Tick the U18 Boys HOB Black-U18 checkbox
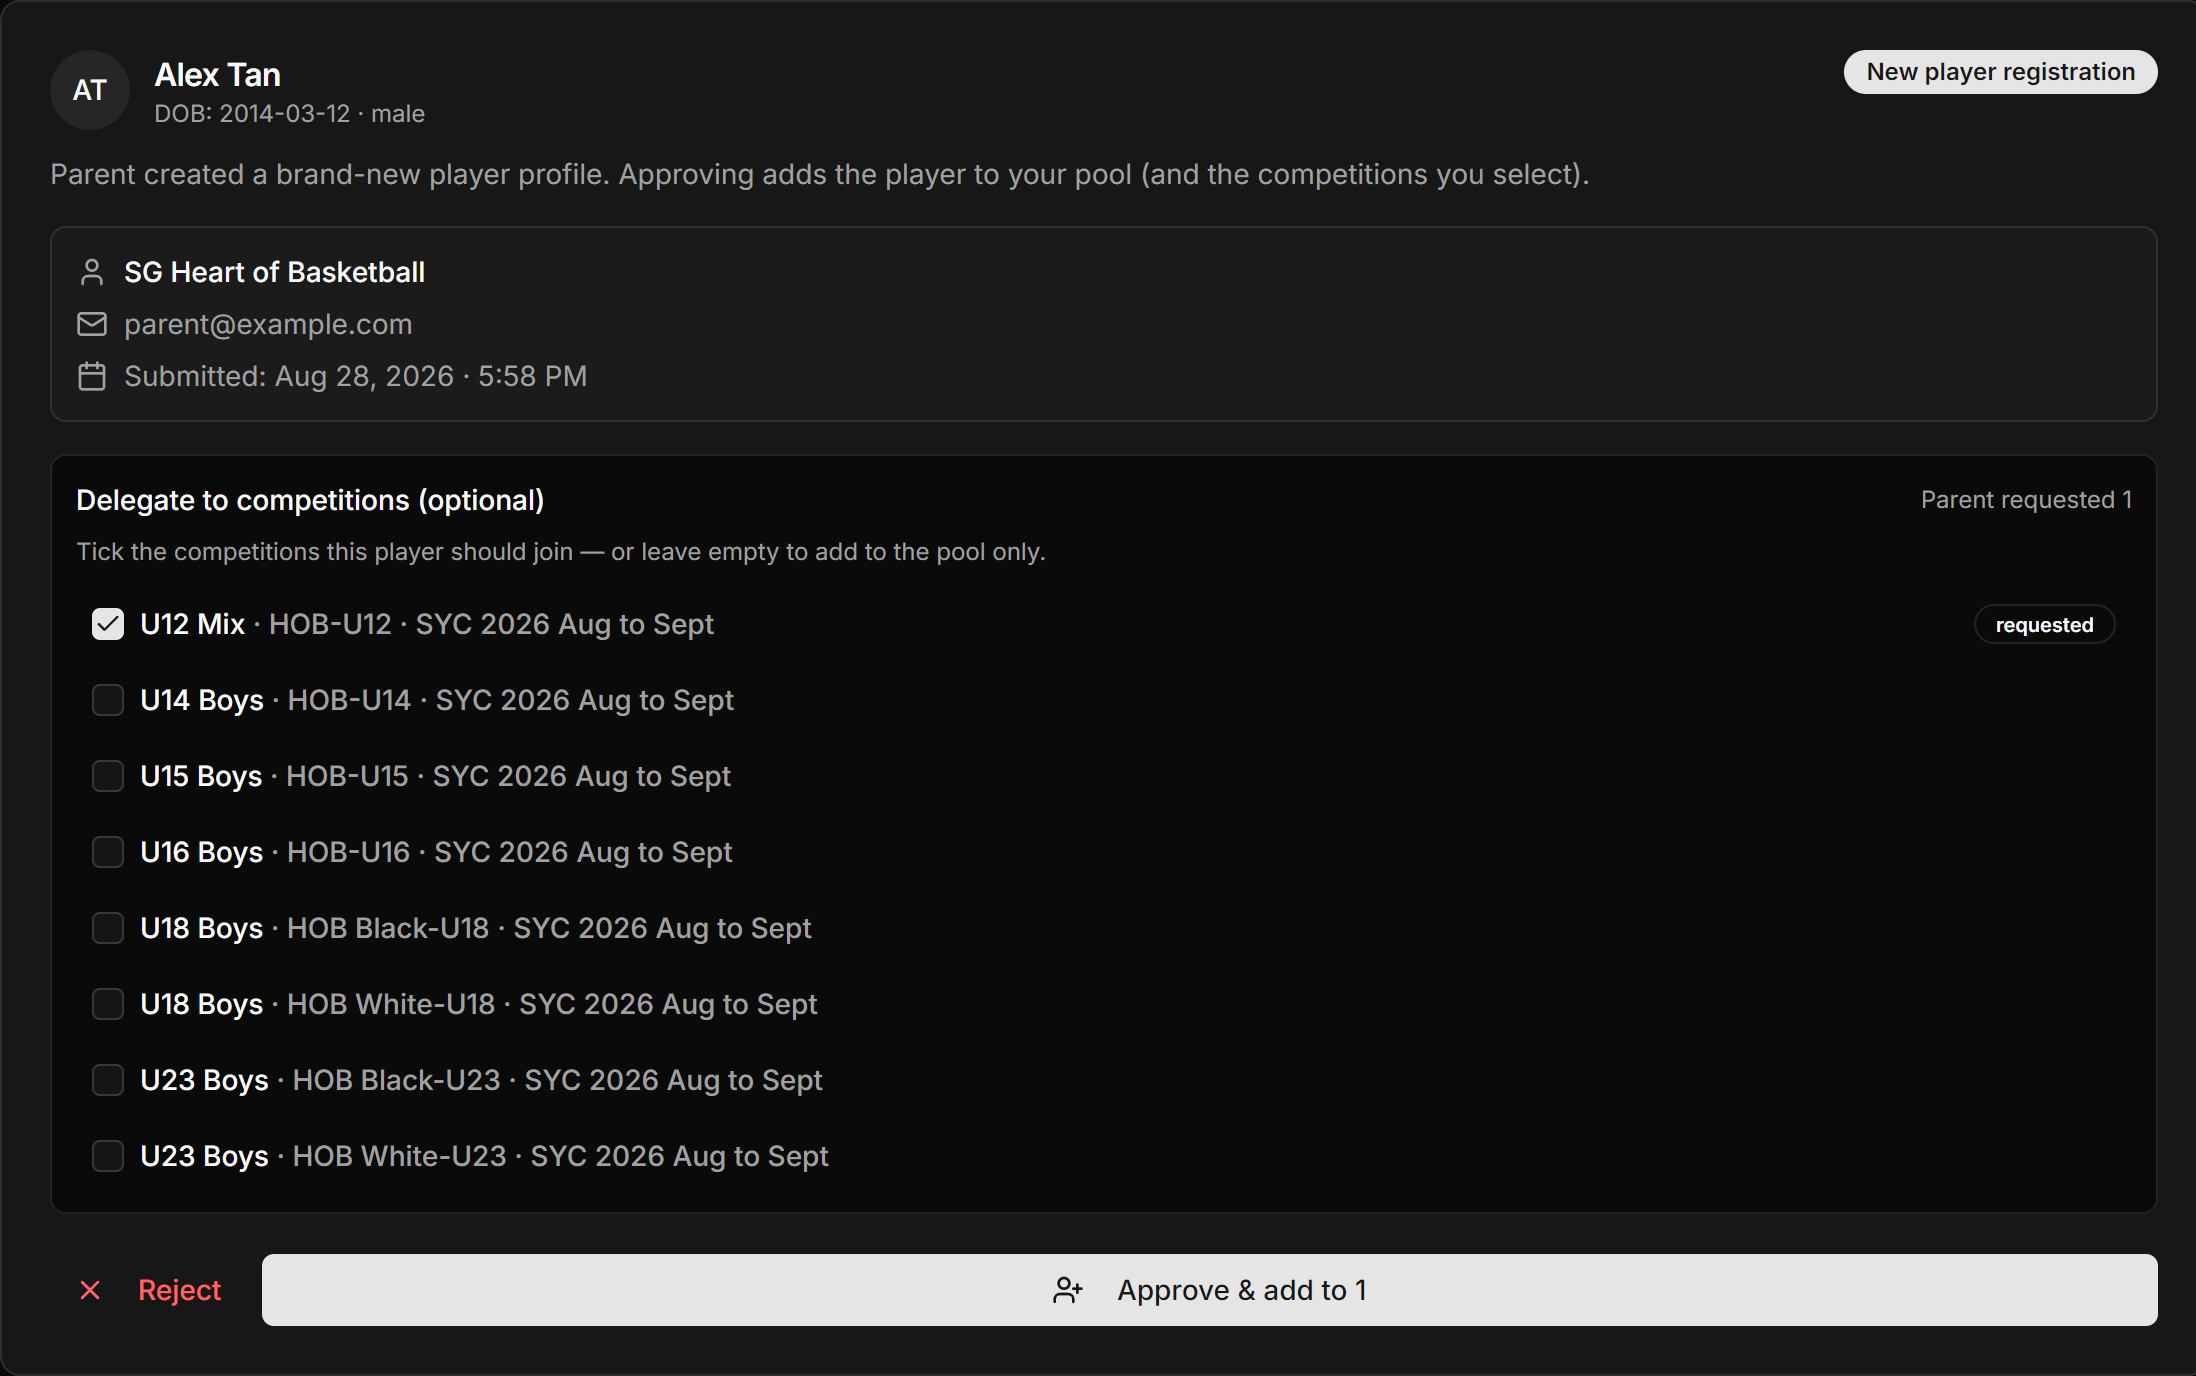Screen dimensions: 2196x1376 click(108, 928)
